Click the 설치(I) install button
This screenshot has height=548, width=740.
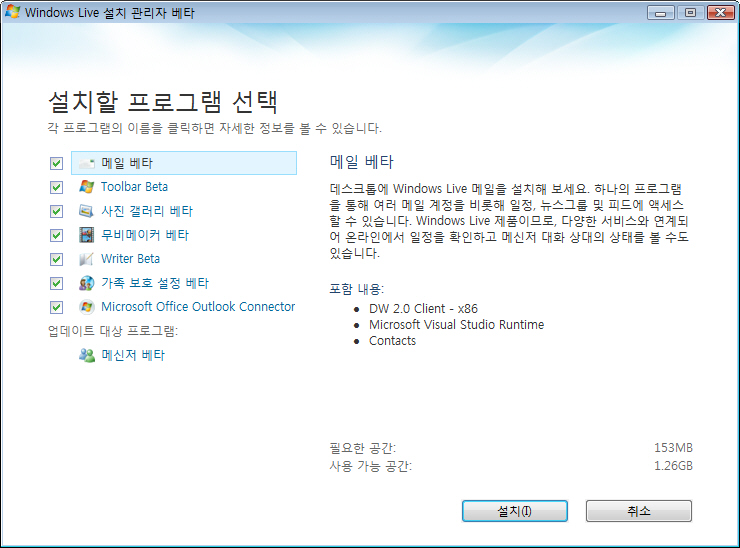pos(515,511)
